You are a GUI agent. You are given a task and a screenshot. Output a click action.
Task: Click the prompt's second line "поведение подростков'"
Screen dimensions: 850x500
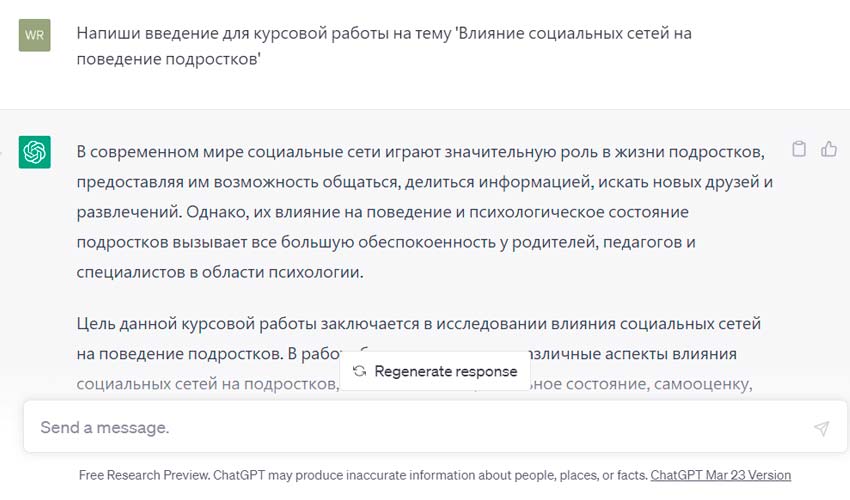point(169,59)
